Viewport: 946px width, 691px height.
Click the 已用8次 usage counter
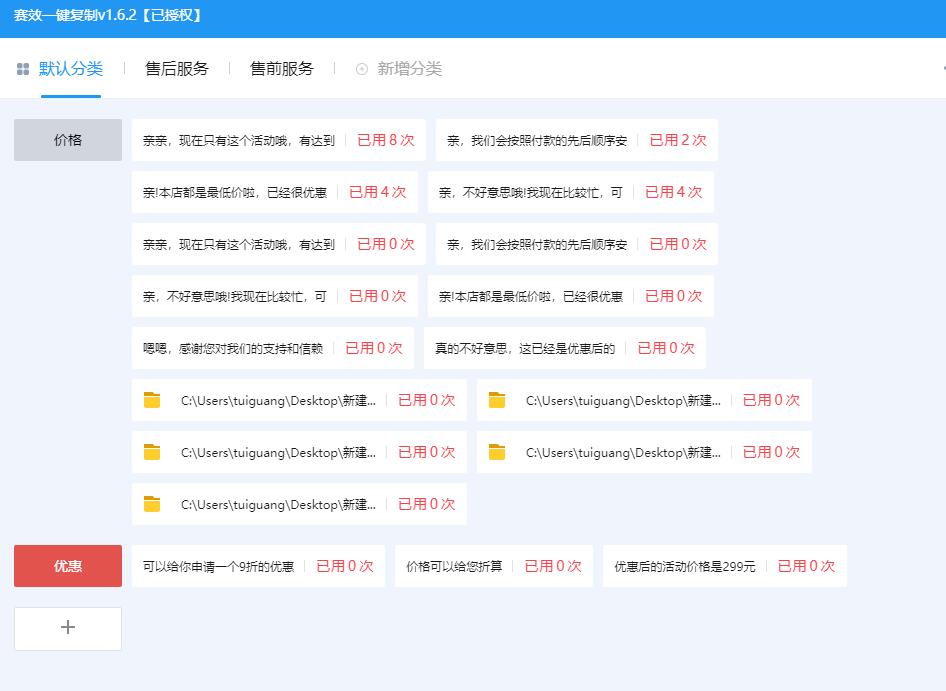[386, 140]
